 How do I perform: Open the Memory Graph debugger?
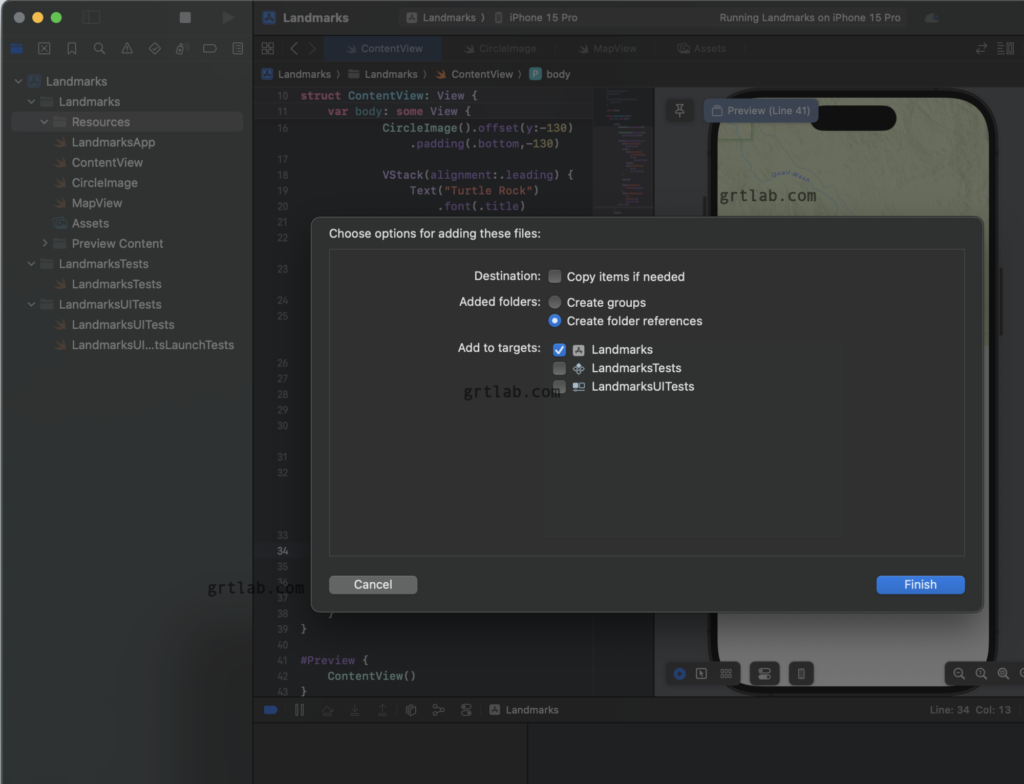pyautogui.click(x=438, y=709)
